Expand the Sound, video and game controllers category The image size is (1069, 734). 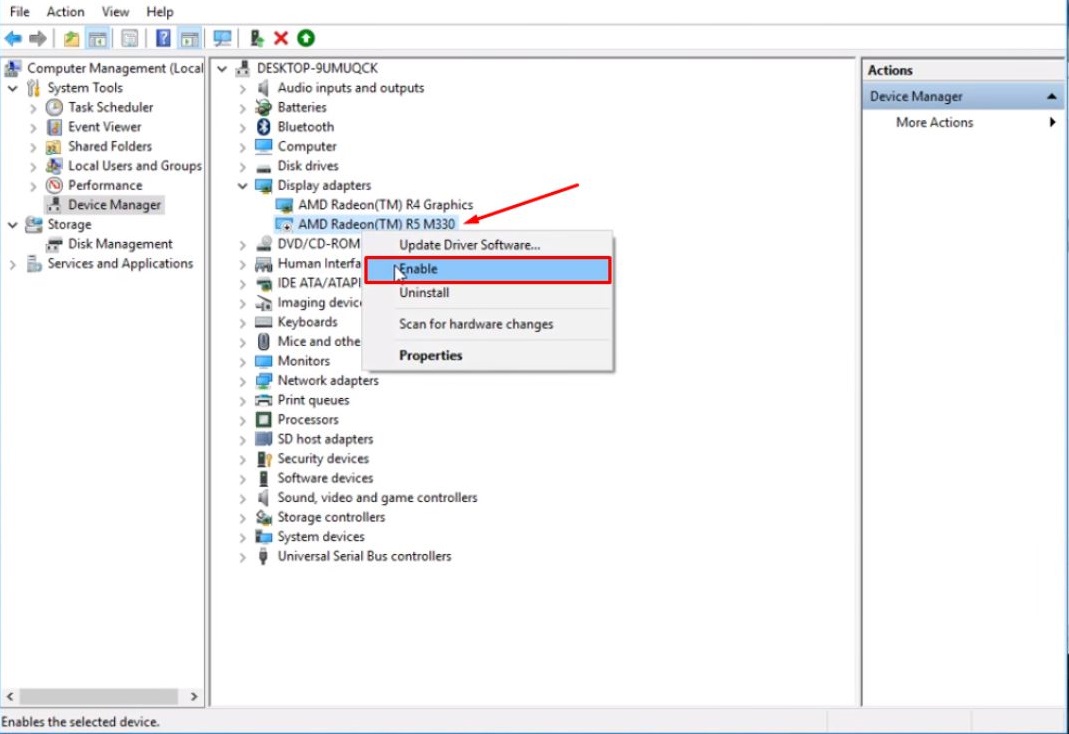pyautogui.click(x=243, y=499)
